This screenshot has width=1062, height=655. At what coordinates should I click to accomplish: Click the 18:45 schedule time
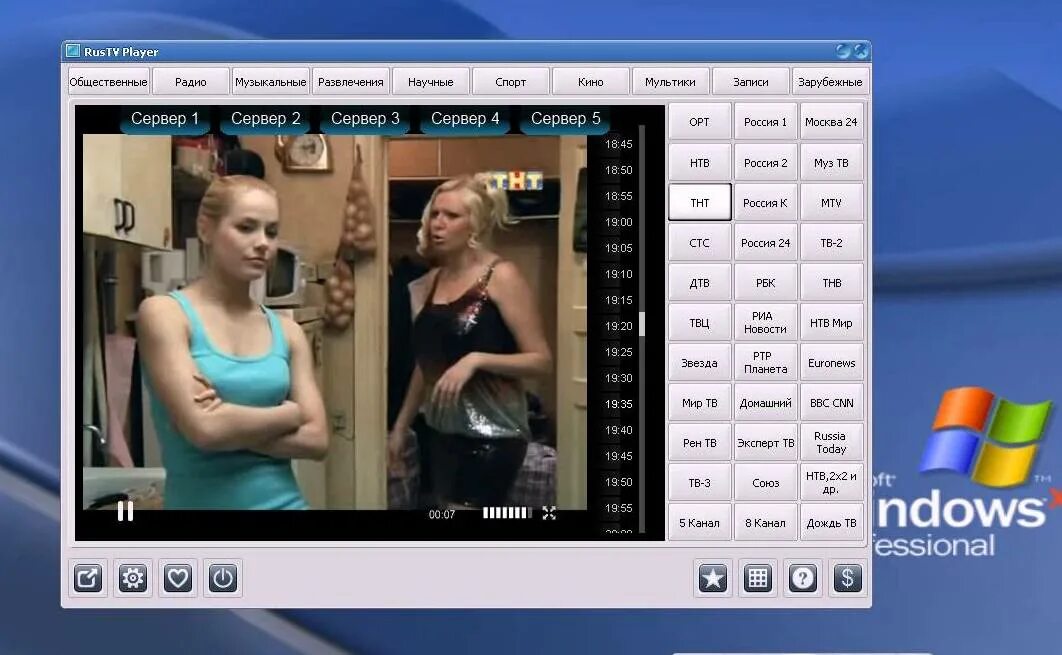[x=618, y=144]
